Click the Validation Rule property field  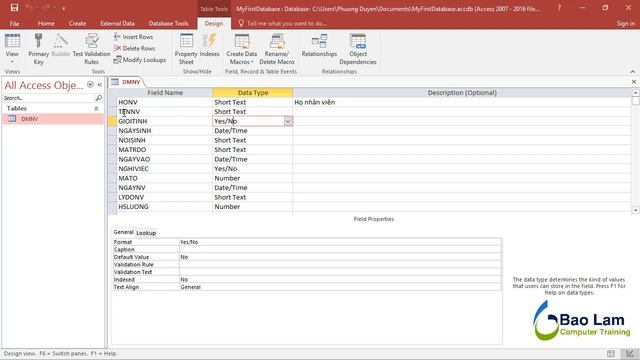pos(340,264)
